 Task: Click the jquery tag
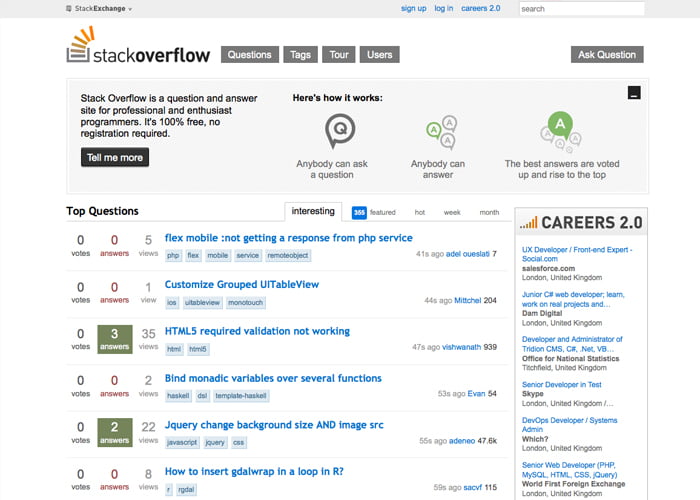click(215, 442)
